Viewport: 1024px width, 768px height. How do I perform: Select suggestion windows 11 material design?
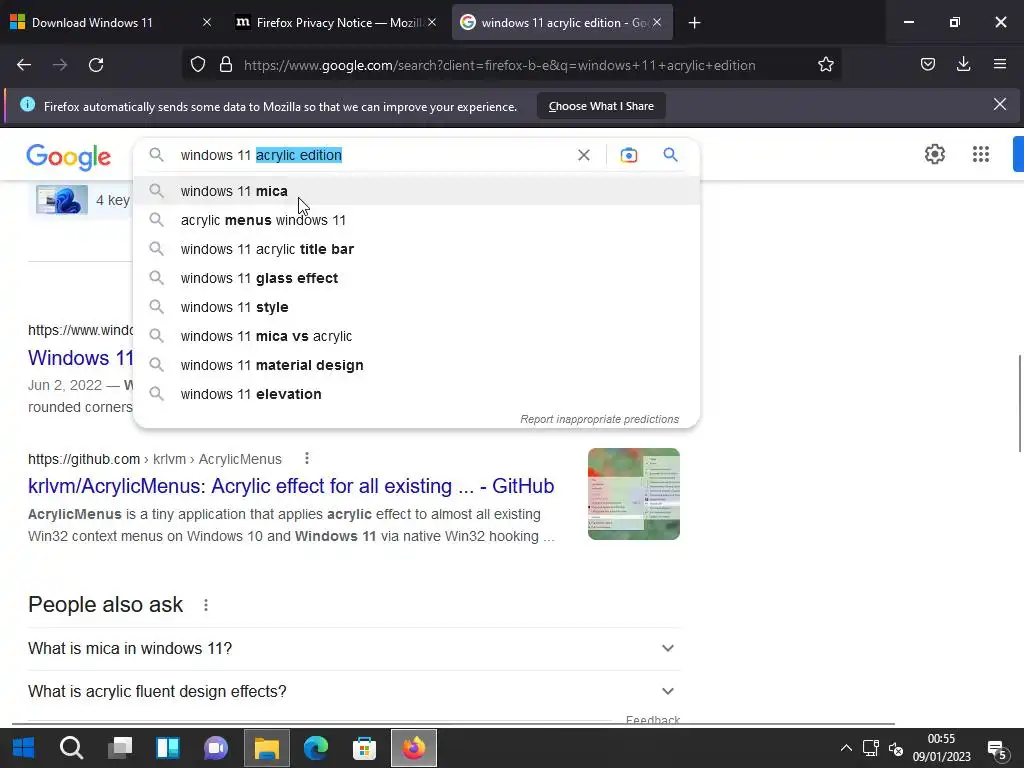[x=416, y=365]
